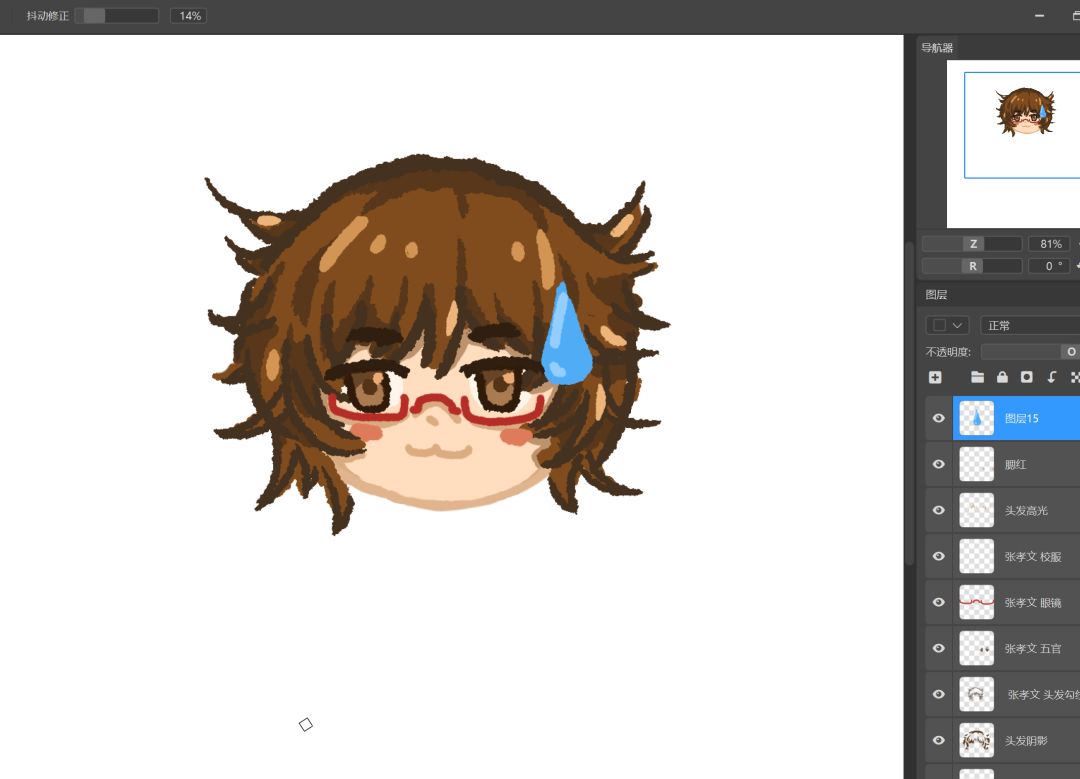
Task: Minimize the application window
Action: [x=1039, y=16]
